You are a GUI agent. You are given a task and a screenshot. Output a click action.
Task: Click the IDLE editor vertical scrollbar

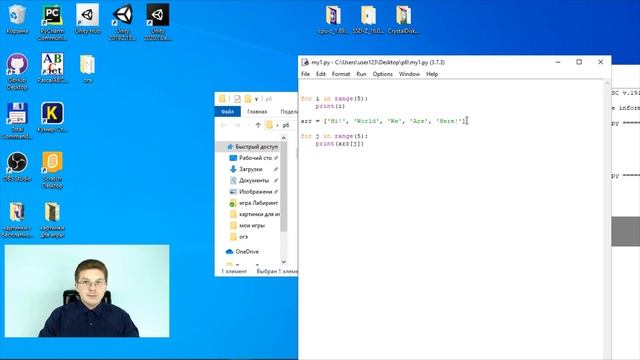(x=607, y=220)
